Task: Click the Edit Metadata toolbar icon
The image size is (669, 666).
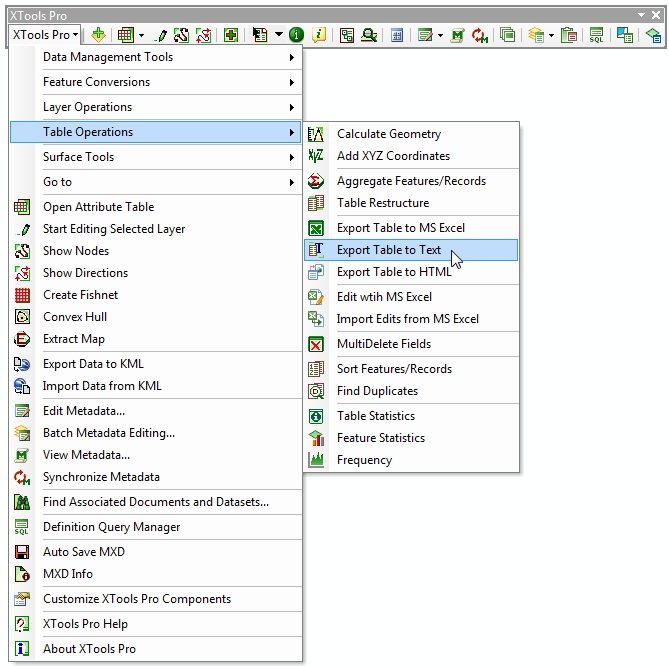Action: coord(425,35)
